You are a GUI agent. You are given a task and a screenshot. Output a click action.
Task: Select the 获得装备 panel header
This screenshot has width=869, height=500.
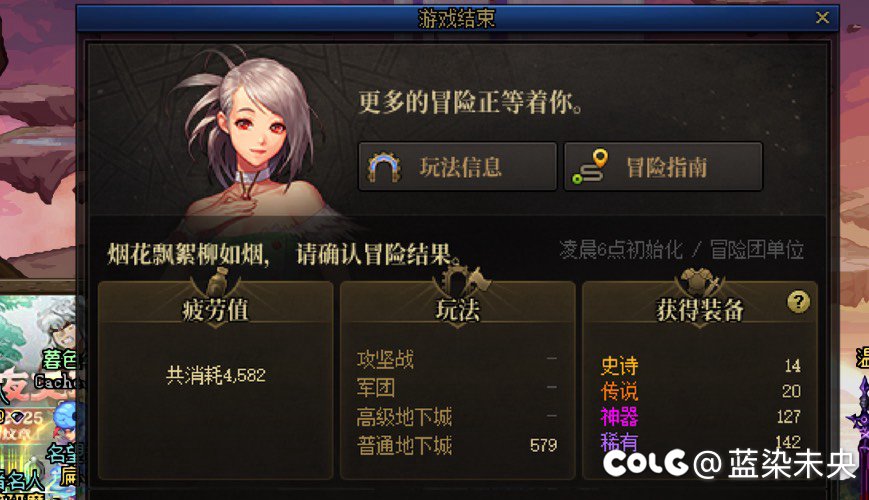[x=699, y=309]
